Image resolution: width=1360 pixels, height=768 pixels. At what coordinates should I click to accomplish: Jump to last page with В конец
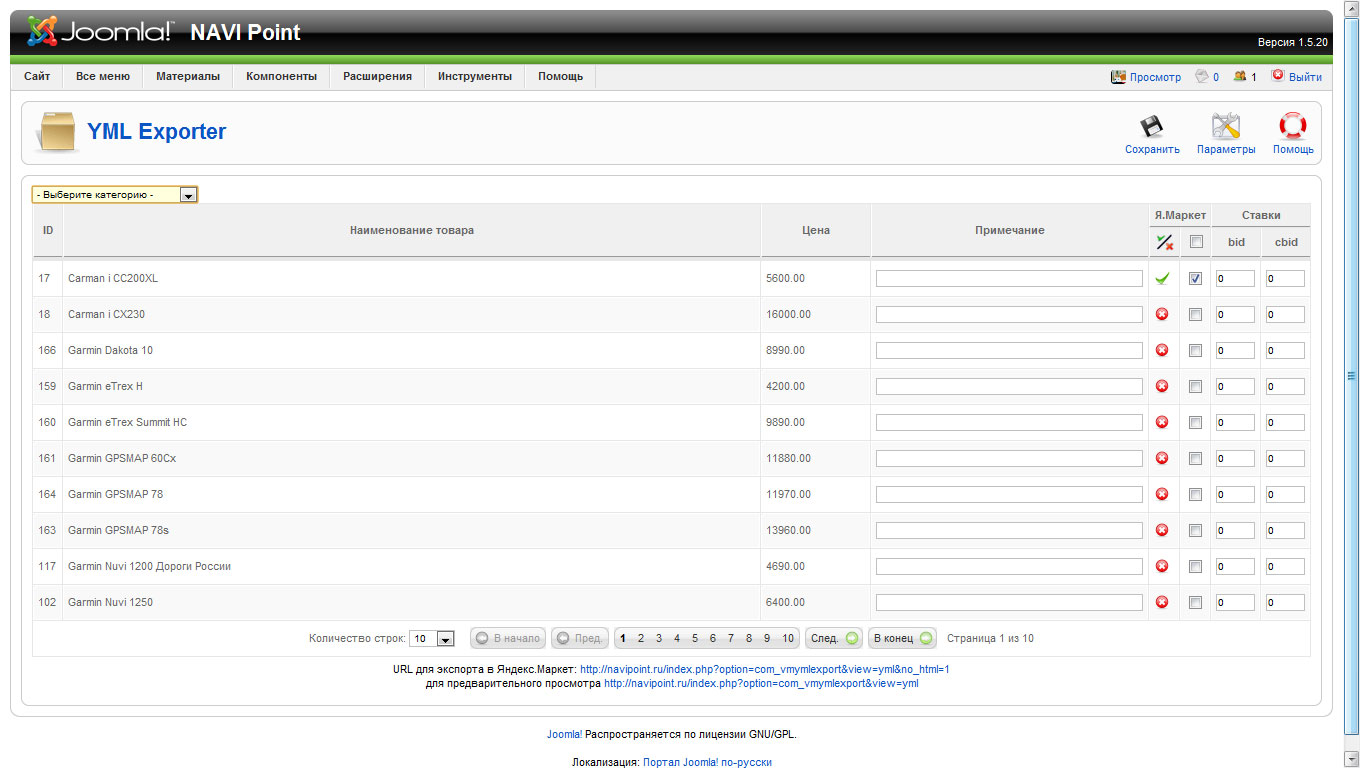coord(902,638)
